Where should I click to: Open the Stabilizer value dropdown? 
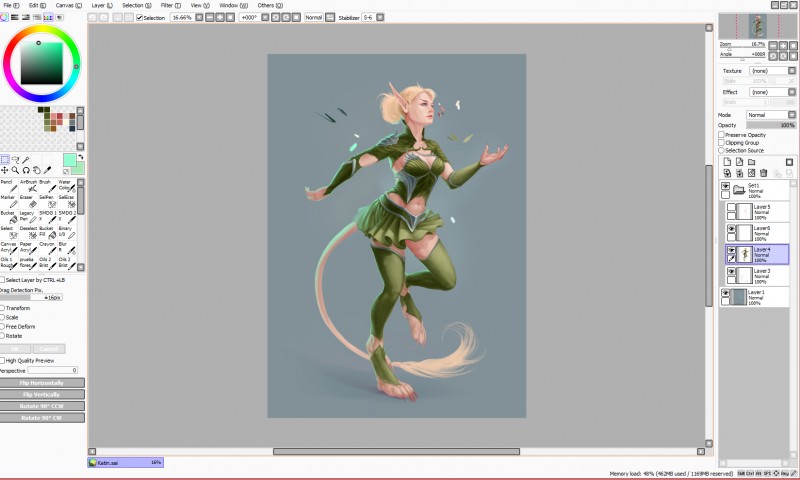[380, 17]
